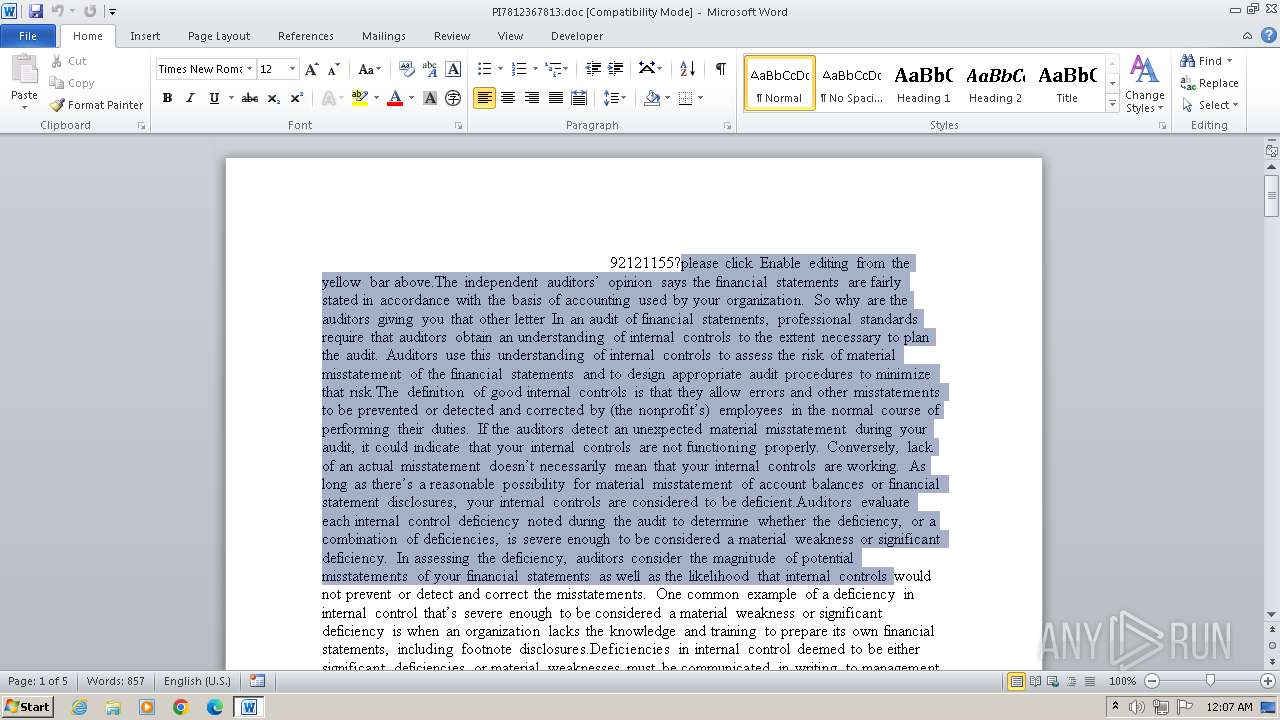Click the Select button

pyautogui.click(x=1209, y=105)
